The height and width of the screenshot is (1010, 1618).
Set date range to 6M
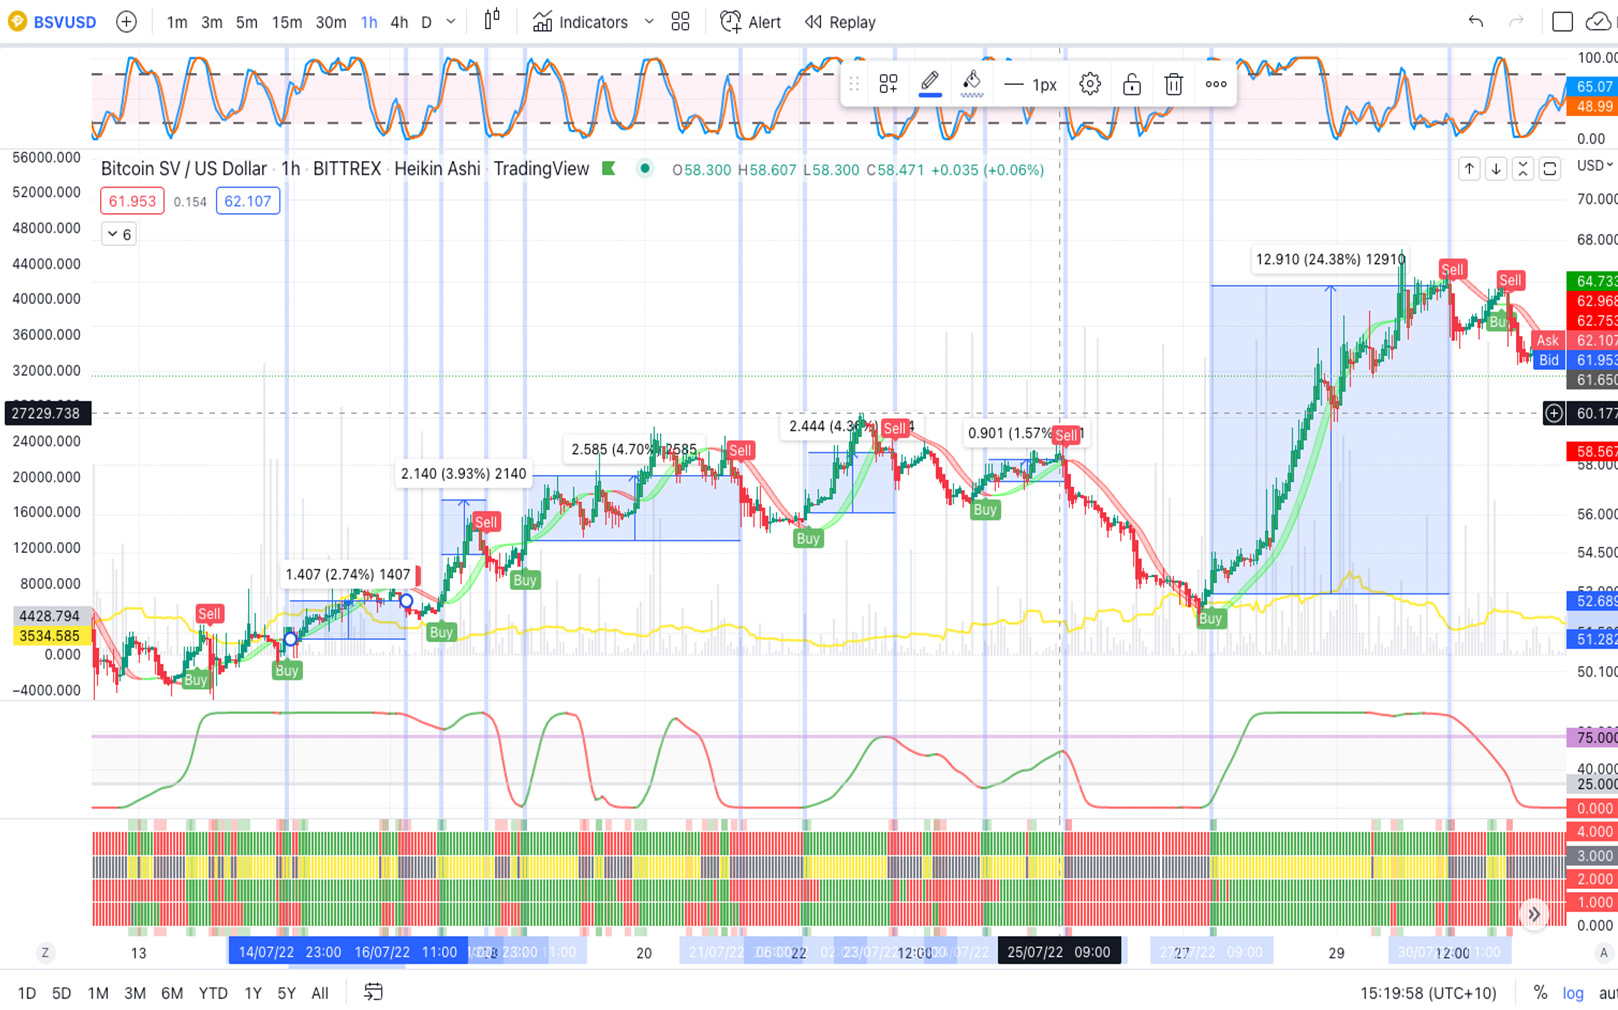pos(172,993)
